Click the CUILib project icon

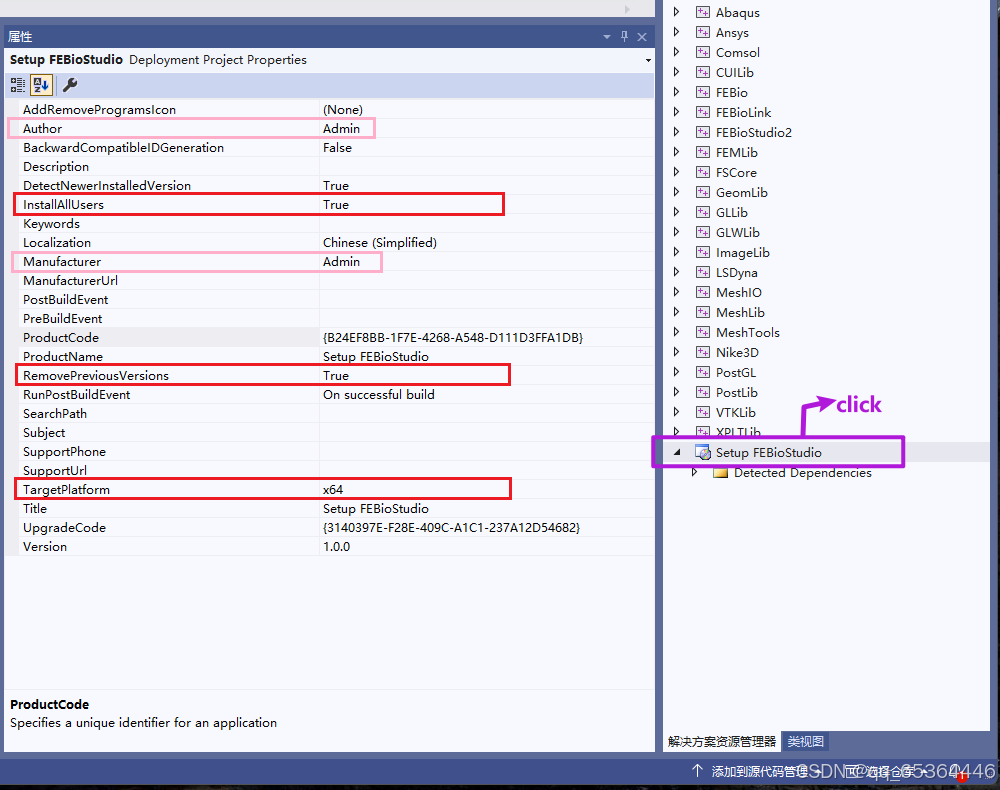point(703,72)
